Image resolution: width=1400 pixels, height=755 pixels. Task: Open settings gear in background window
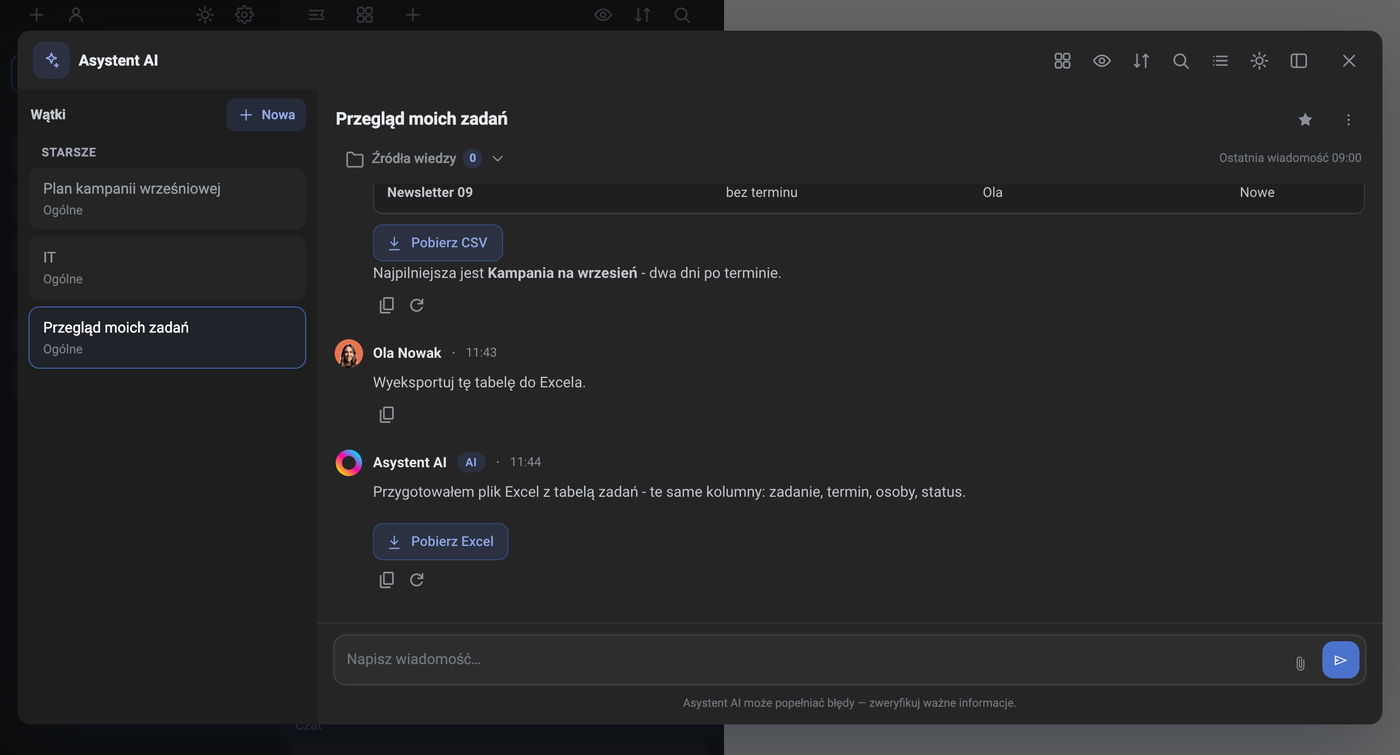click(x=245, y=15)
